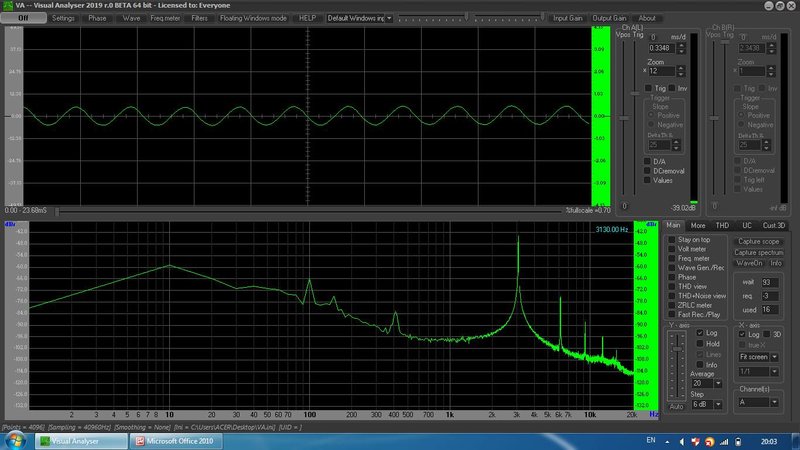Toggle the Y-axis Log checkbox

pos(700,333)
